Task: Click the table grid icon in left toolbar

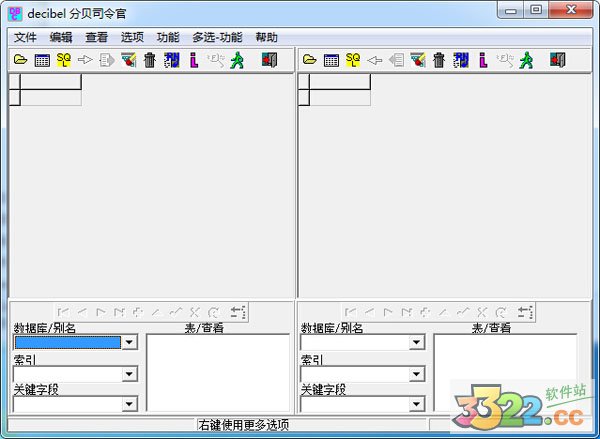Action: [x=42, y=60]
